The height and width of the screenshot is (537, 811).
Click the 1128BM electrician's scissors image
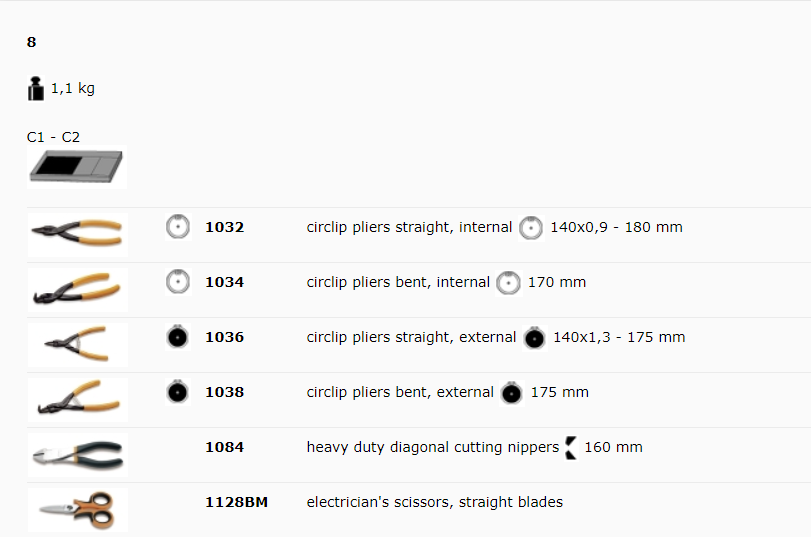tap(78, 510)
